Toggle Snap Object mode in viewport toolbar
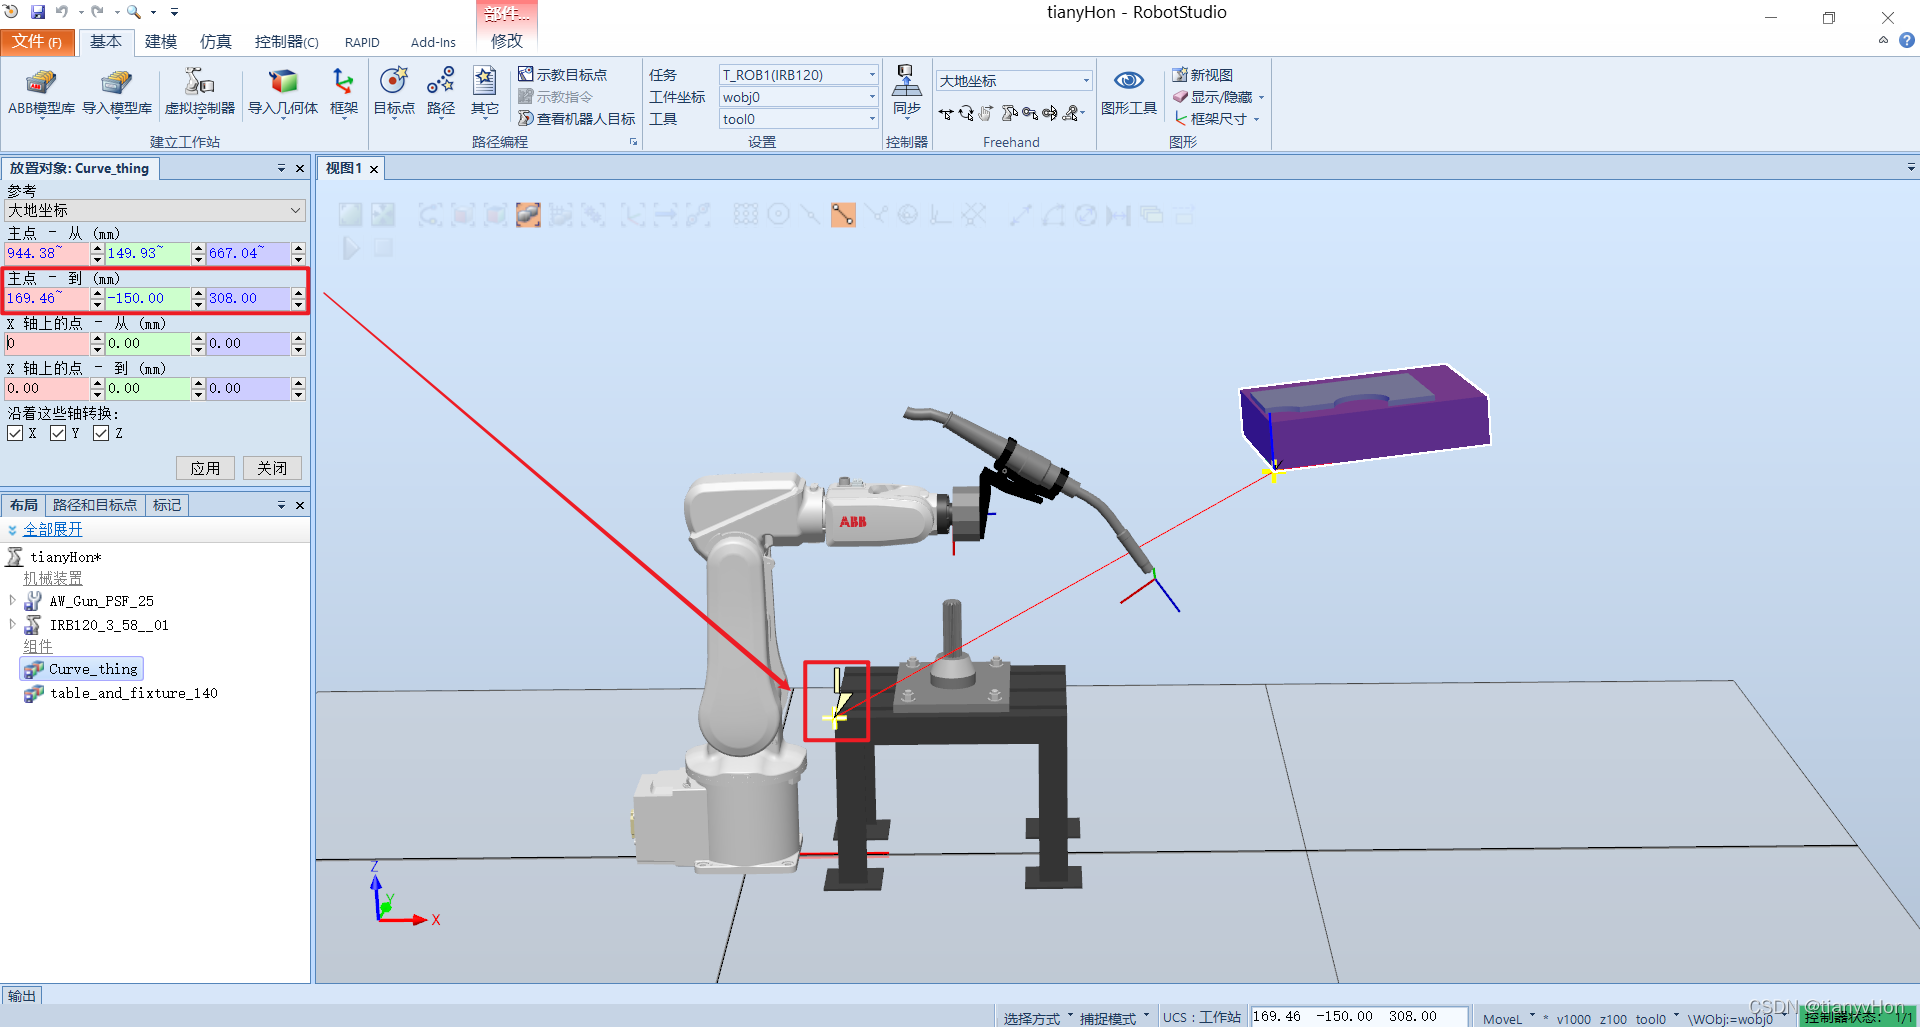This screenshot has width=1920, height=1027. pos(746,214)
